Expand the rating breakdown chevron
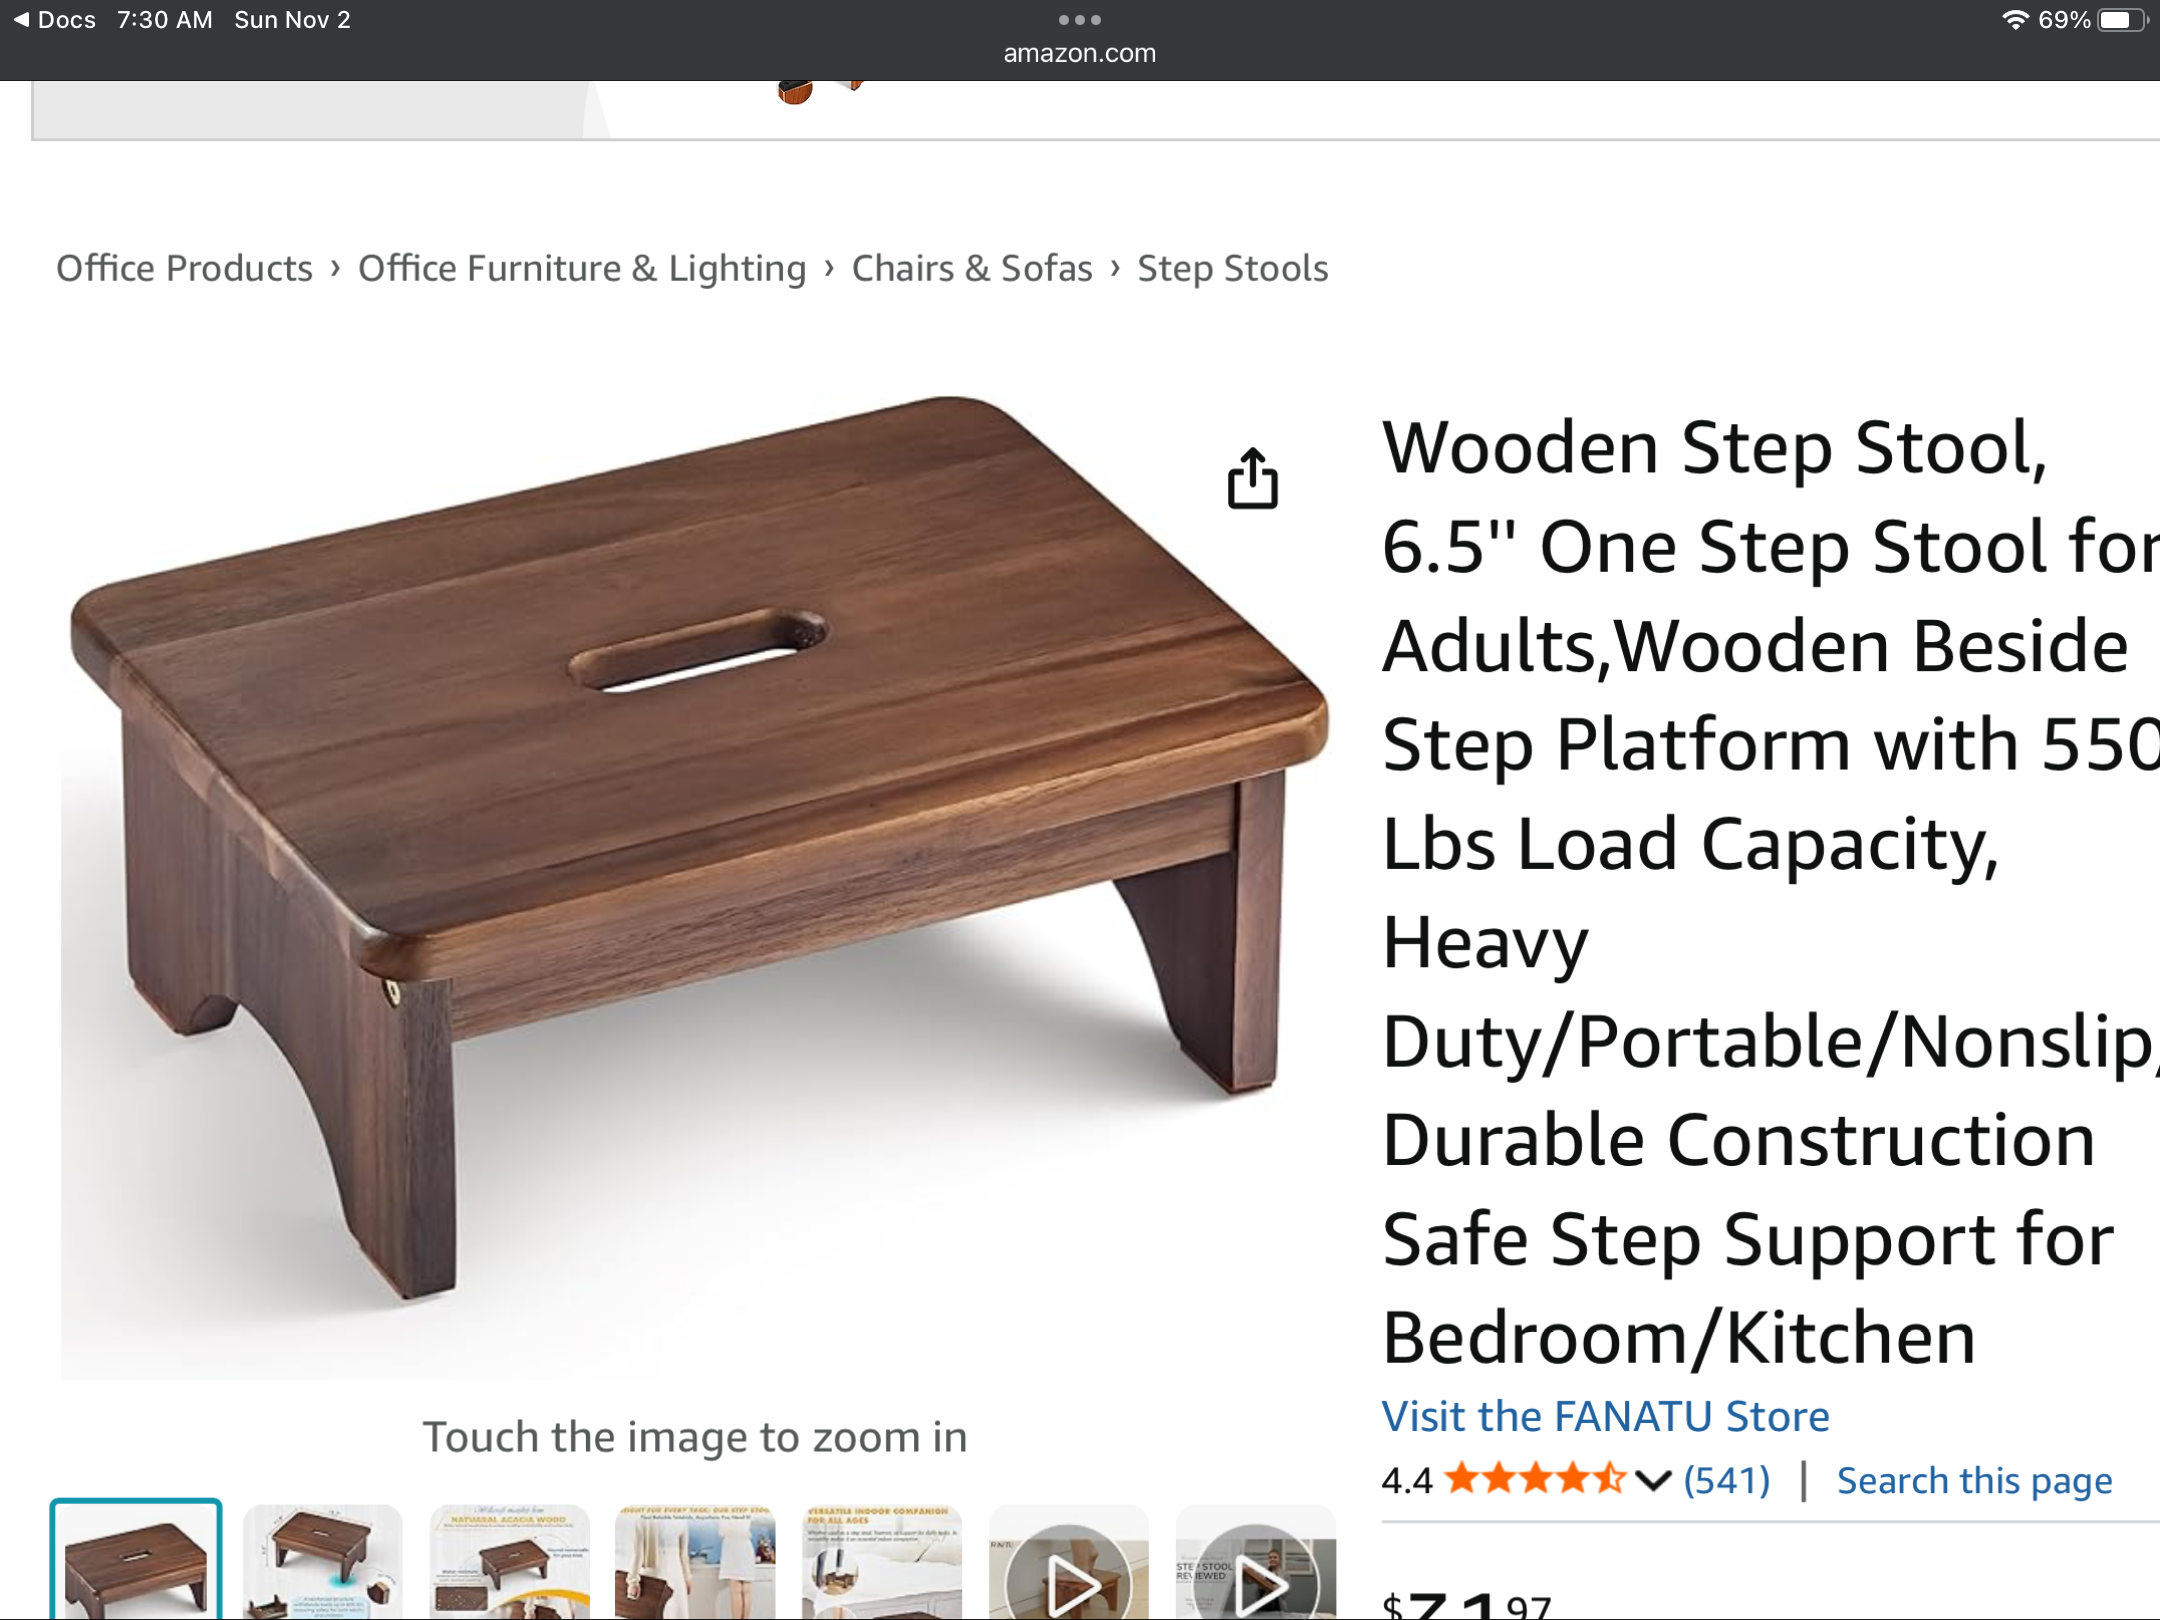This screenshot has height=1620, width=2160. (x=1653, y=1480)
